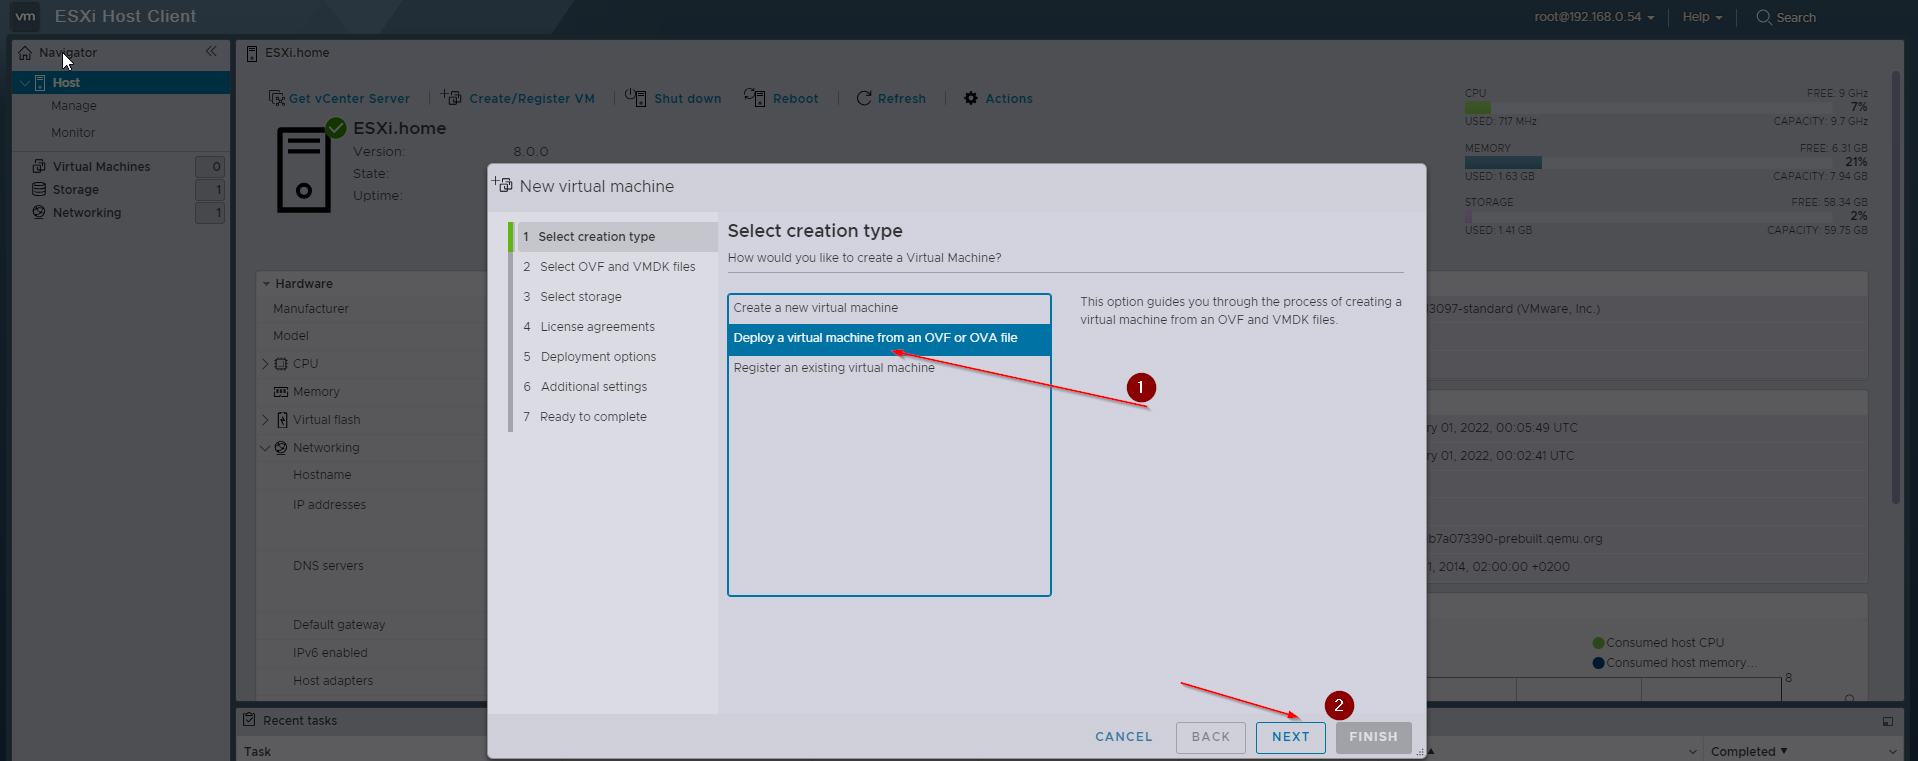The height and width of the screenshot is (761, 1918).
Task: Select Networking in the Navigator
Action: [x=87, y=213]
